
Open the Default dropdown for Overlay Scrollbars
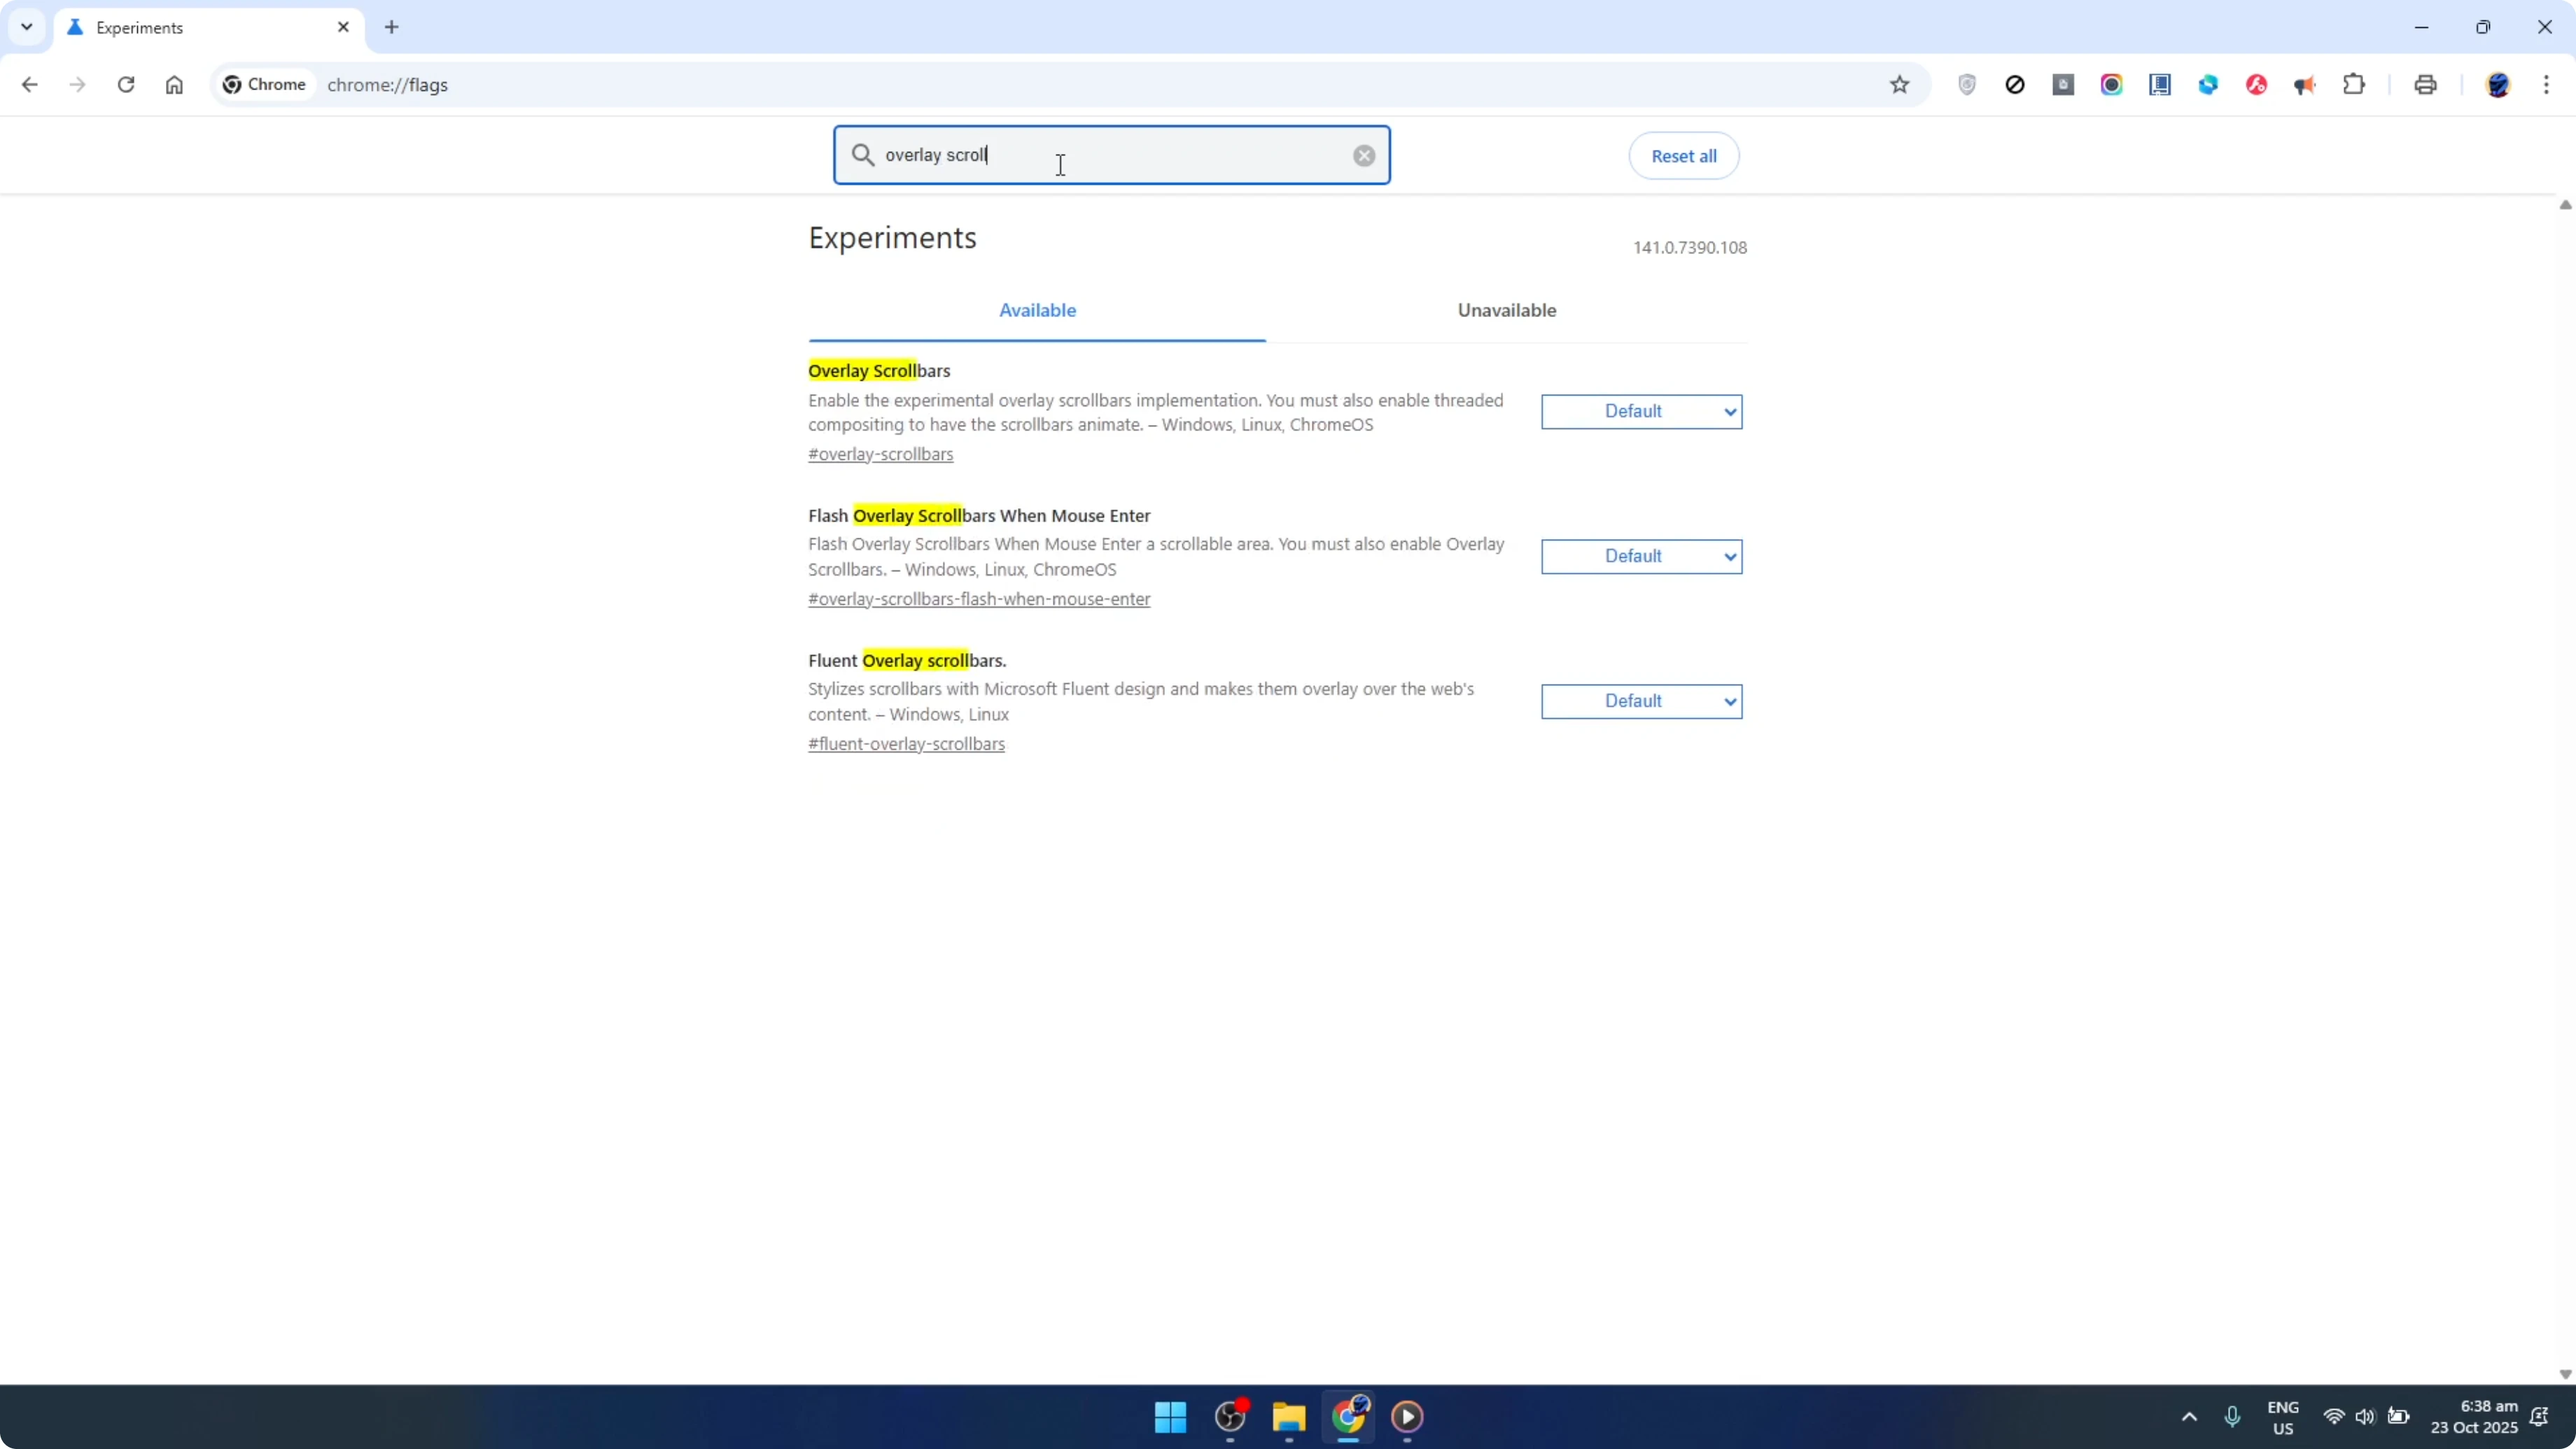[x=1641, y=411]
